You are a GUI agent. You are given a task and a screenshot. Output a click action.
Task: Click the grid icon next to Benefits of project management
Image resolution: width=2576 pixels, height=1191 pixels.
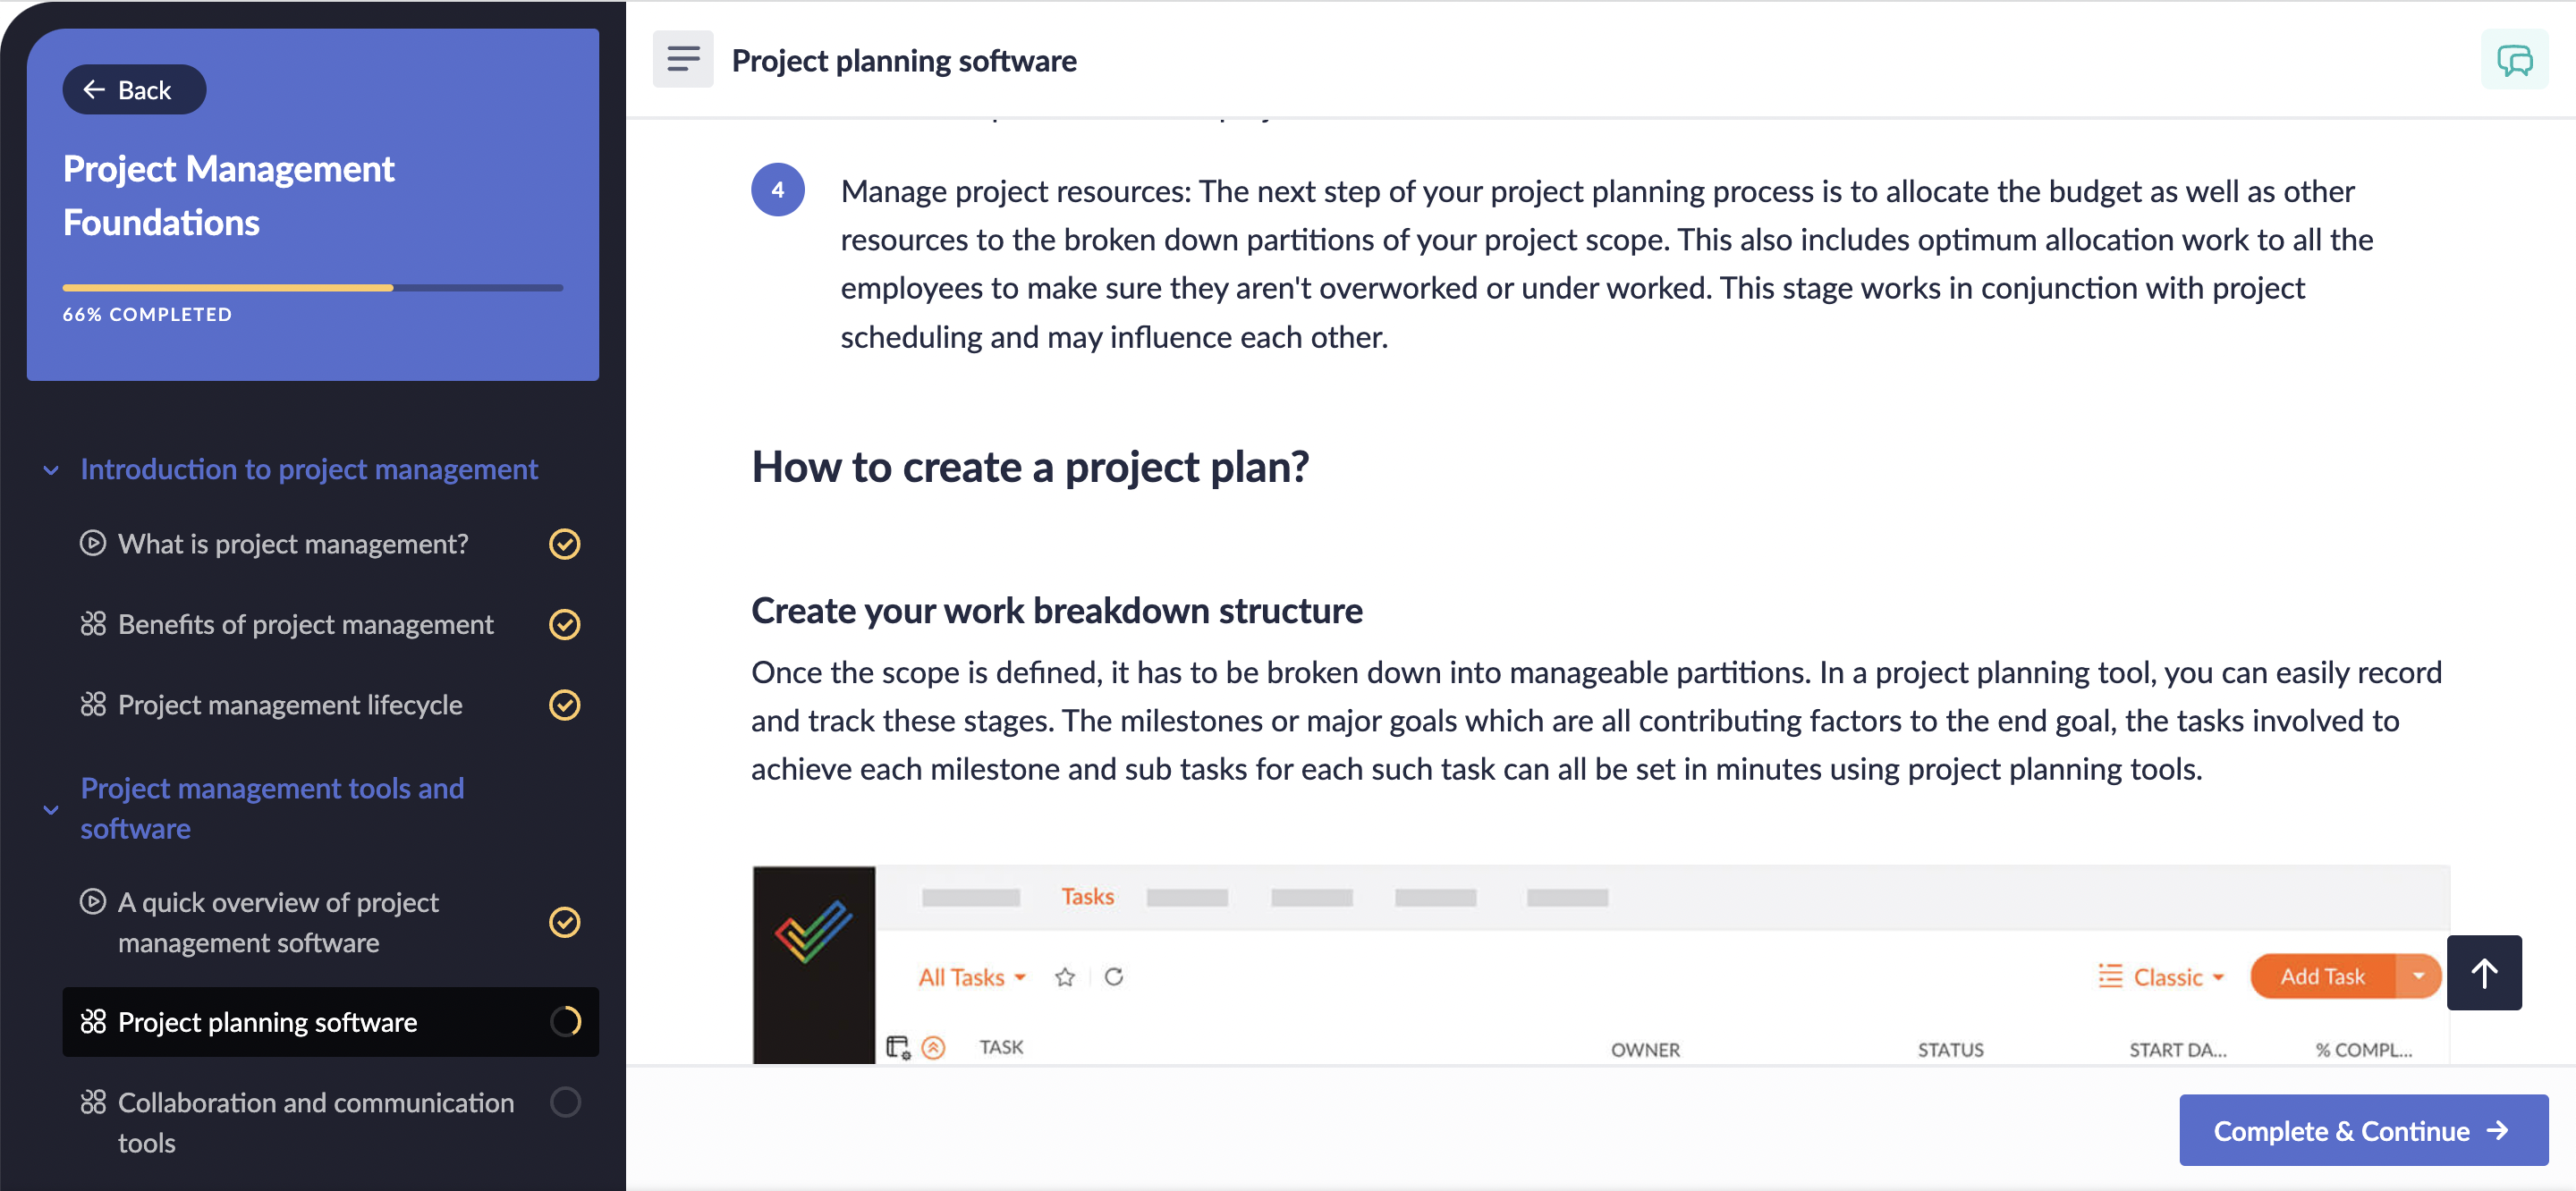(x=93, y=624)
